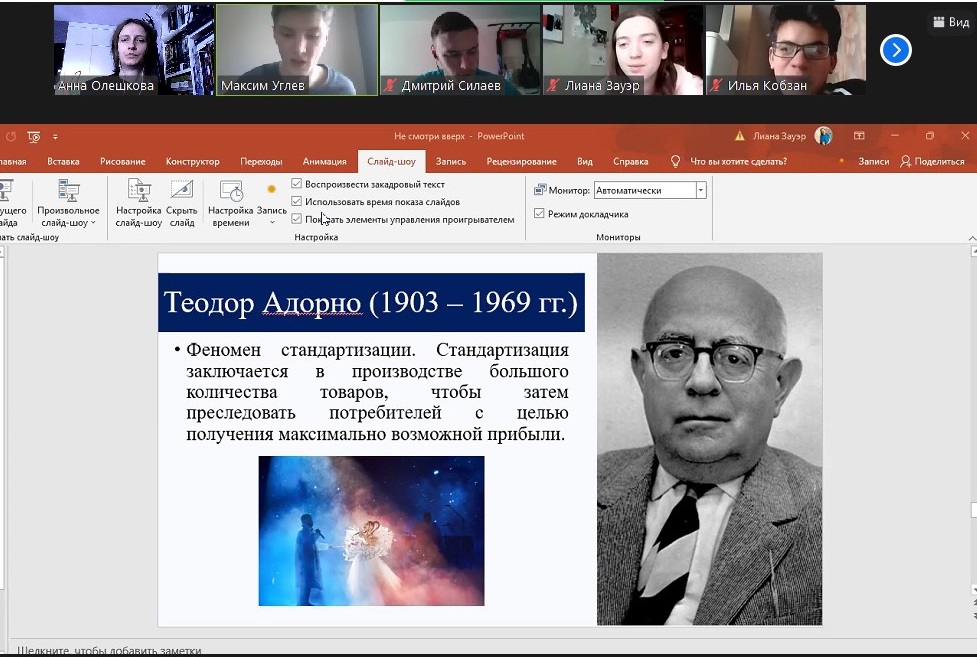977x657 pixels.
Task: Open the Монитор dropdown list
Action: click(700, 190)
